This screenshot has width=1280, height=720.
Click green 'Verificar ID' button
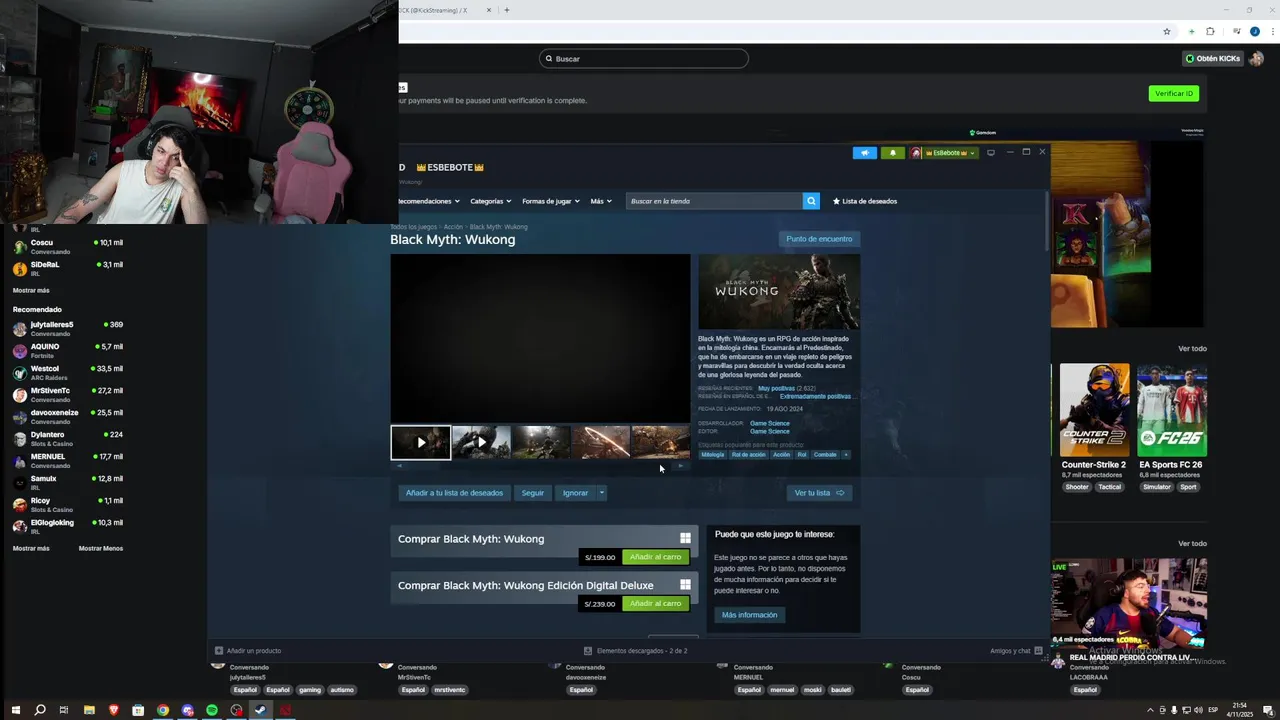1174,94
